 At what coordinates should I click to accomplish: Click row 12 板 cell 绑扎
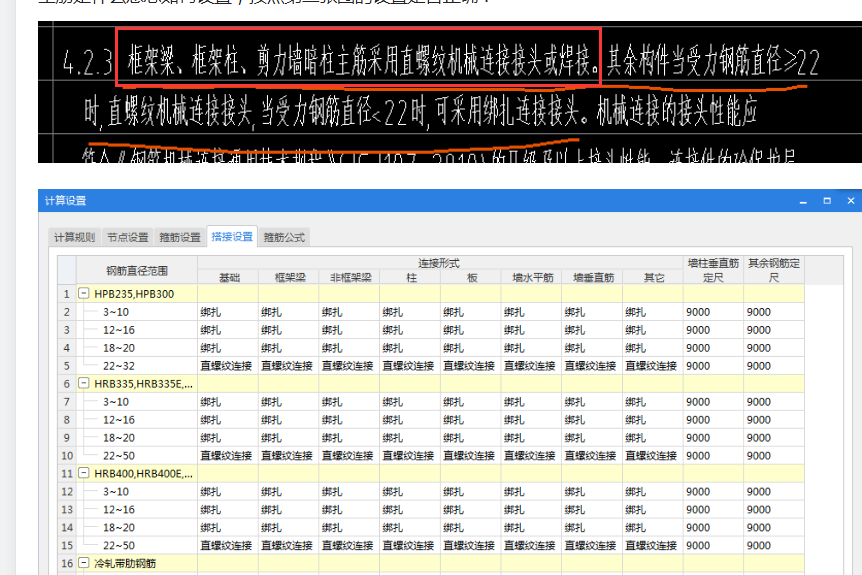coord(471,491)
